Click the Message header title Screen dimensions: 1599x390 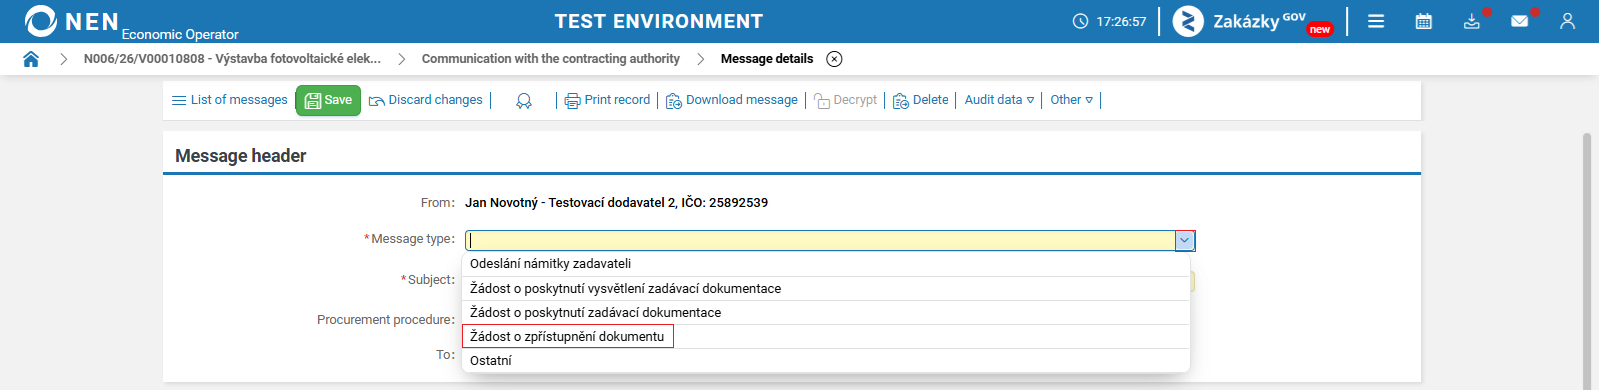(241, 156)
